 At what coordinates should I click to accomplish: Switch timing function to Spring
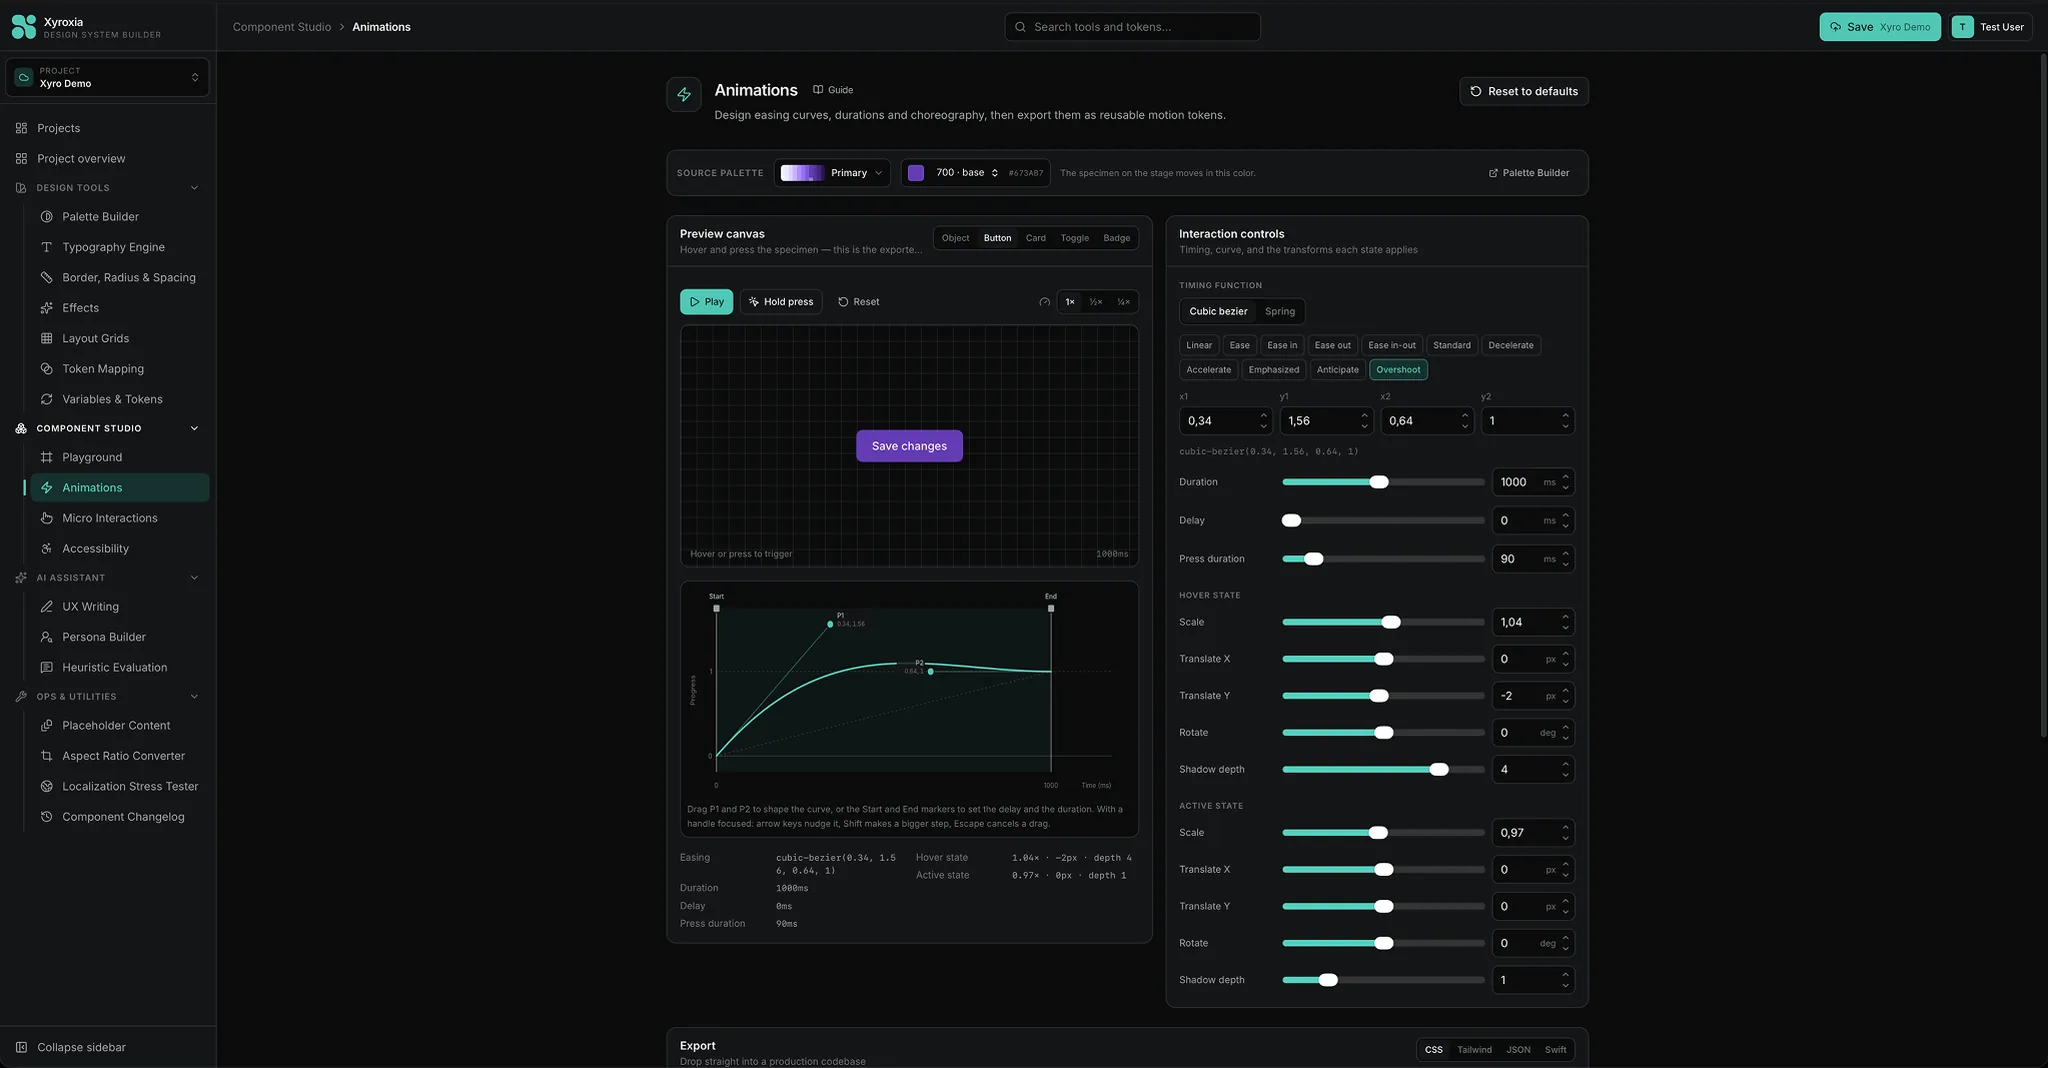click(1280, 312)
